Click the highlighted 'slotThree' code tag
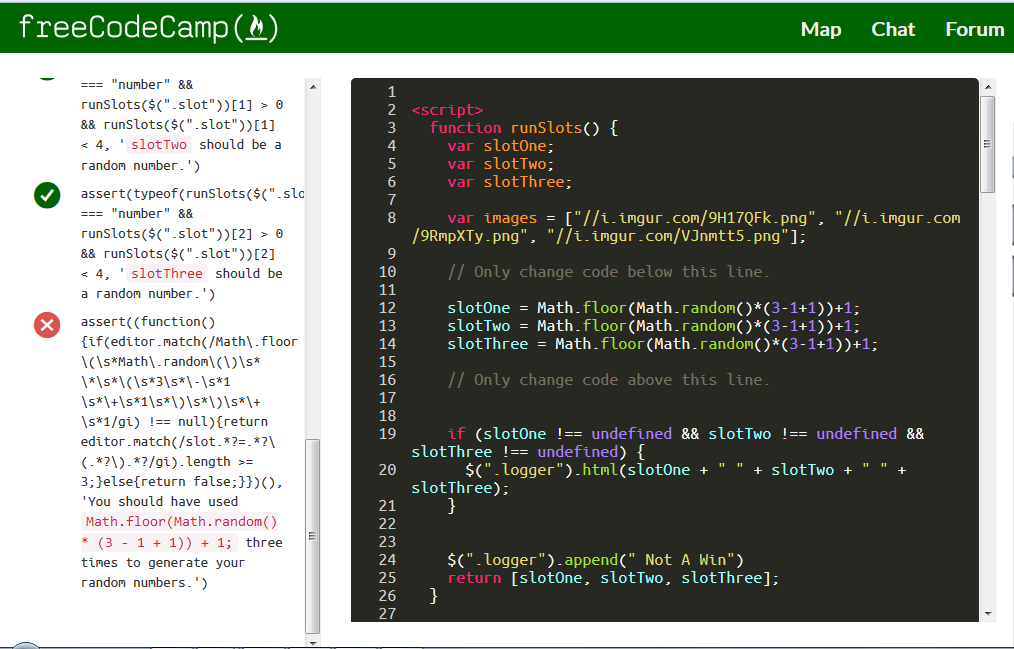 (167, 273)
